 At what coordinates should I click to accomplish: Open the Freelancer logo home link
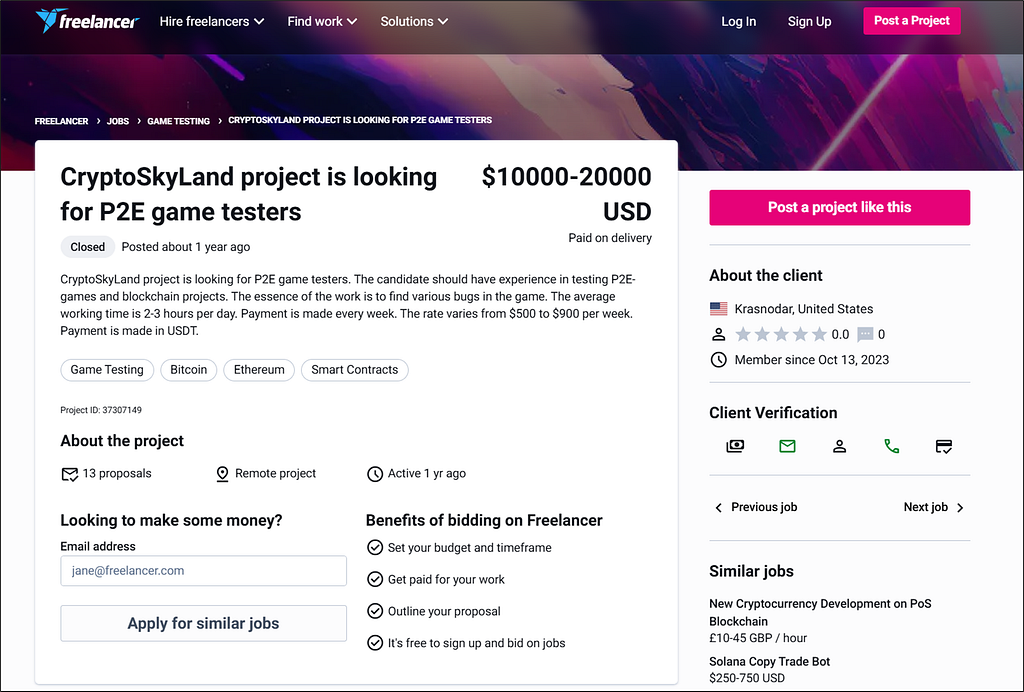coord(88,21)
